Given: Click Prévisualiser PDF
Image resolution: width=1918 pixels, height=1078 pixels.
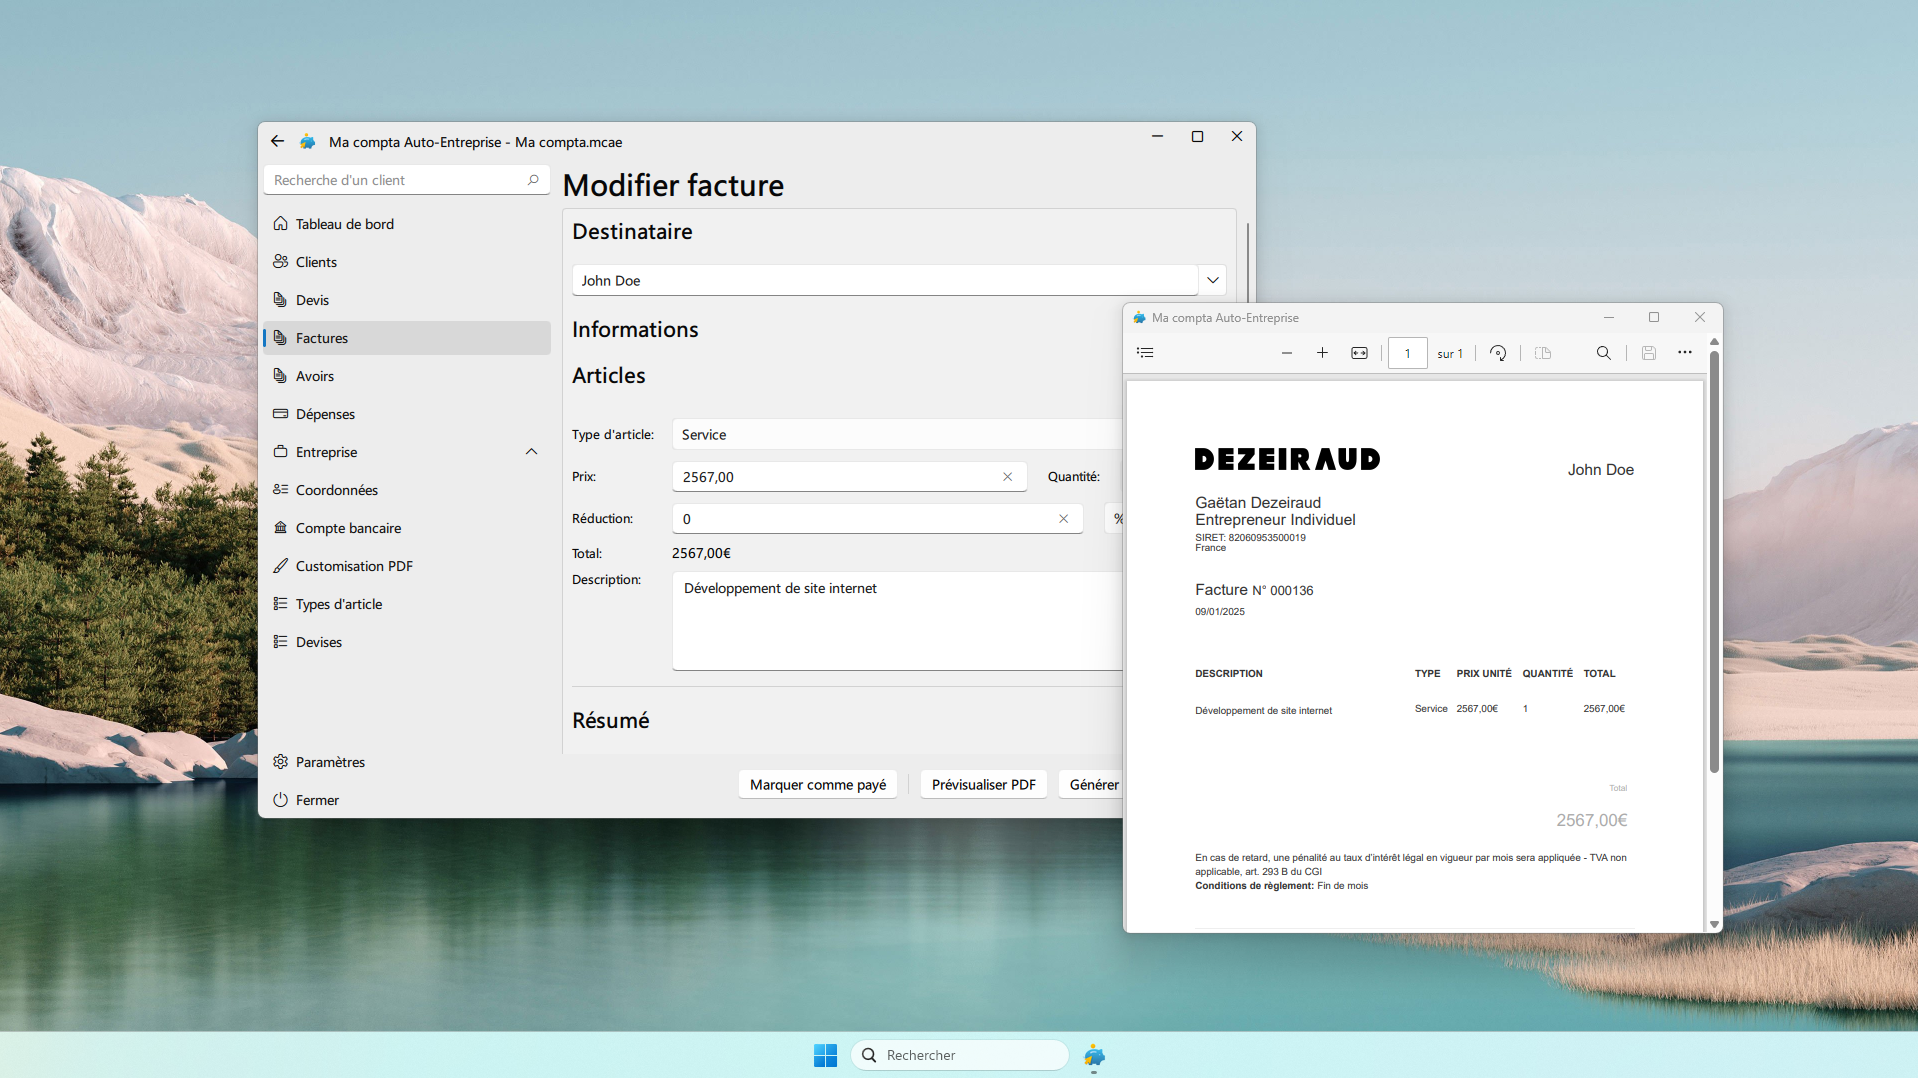Looking at the screenshot, I should click(x=983, y=784).
